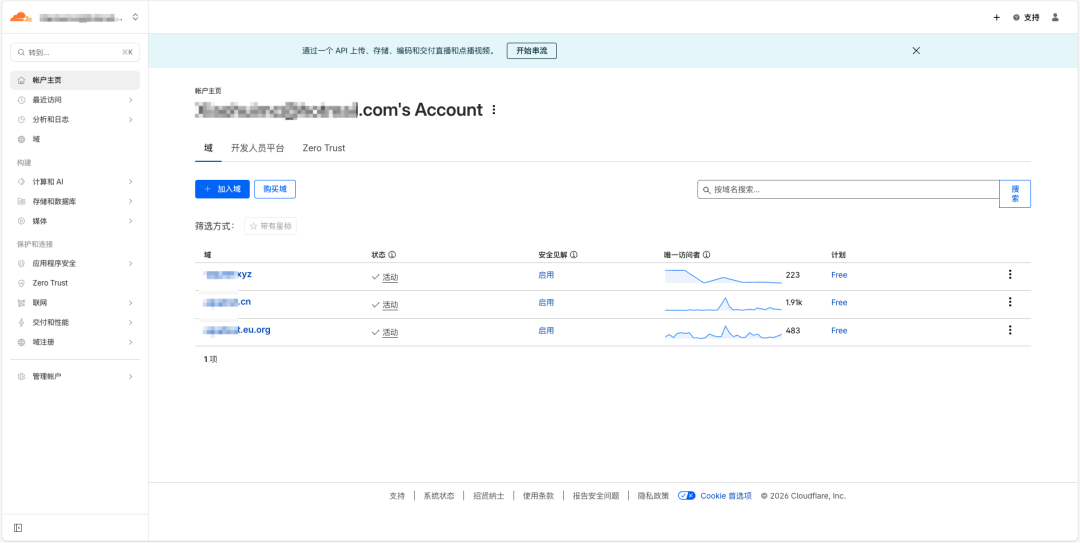Toggle the 带有星标 filter
Image resolution: width=1080 pixels, height=543 pixels.
click(271, 226)
